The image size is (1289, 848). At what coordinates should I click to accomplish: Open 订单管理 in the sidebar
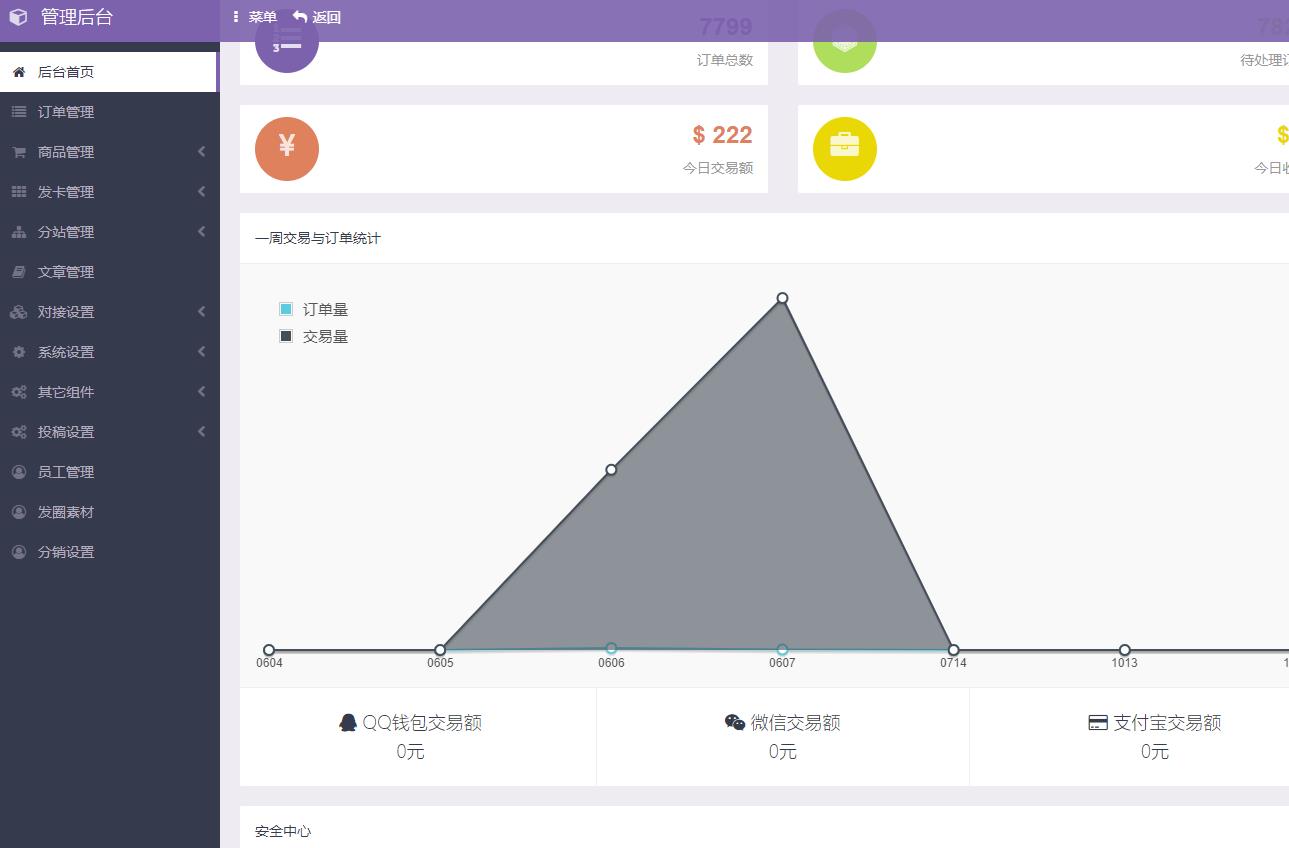pos(66,112)
